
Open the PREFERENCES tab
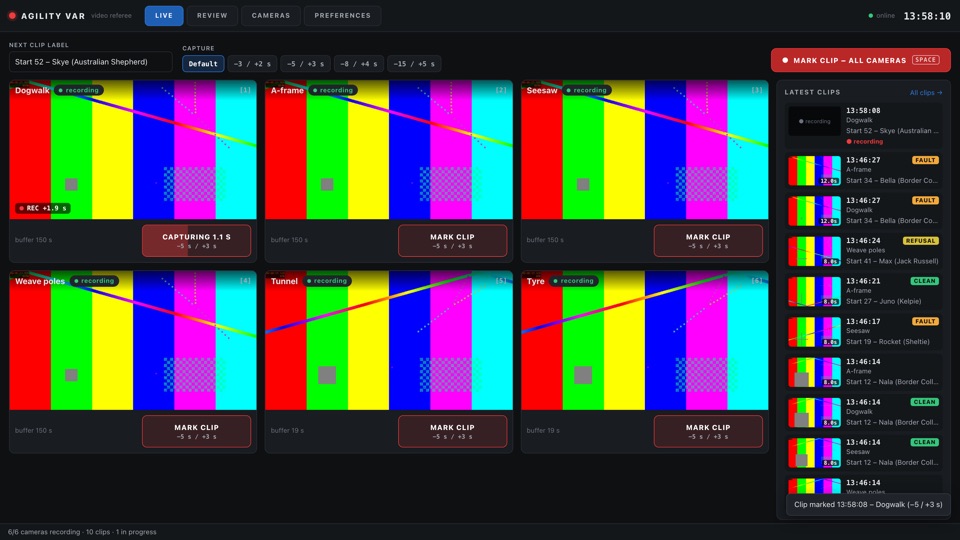point(342,15)
